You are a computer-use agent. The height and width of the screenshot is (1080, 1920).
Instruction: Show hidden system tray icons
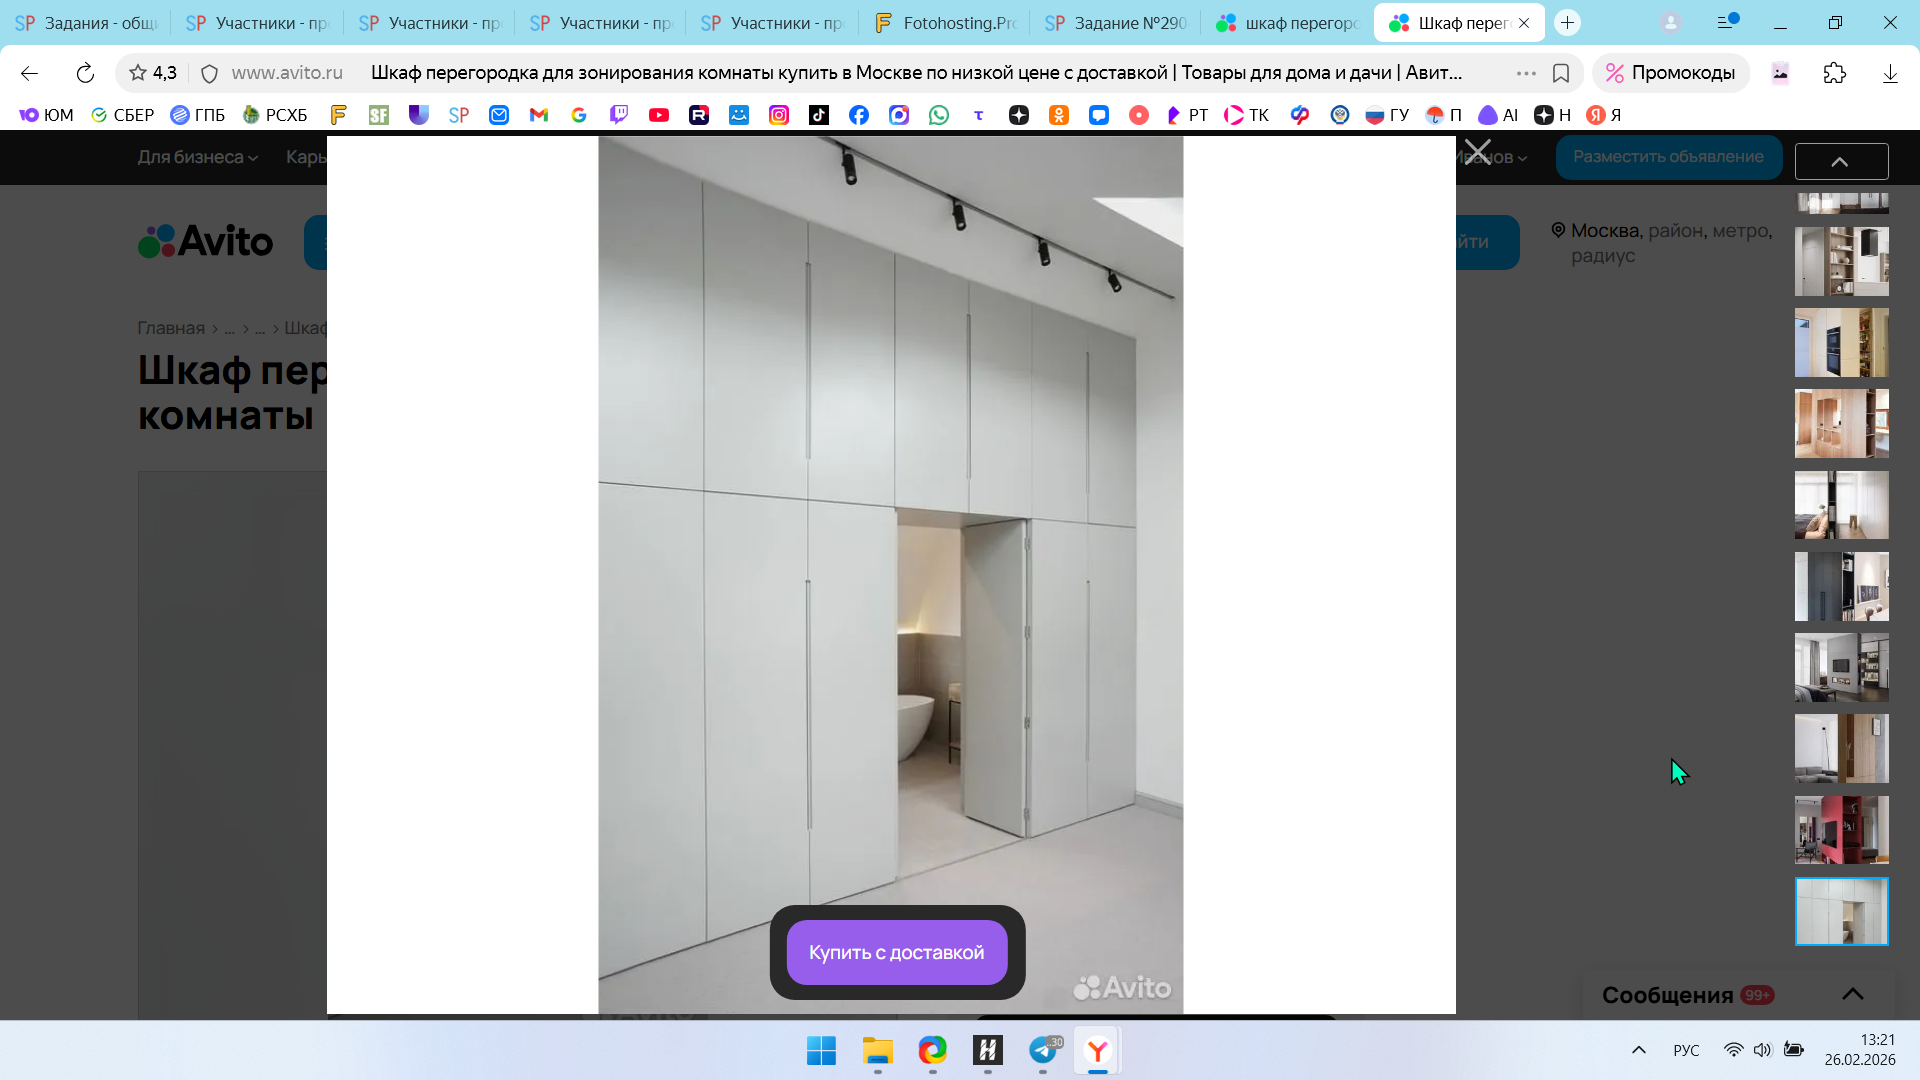pyautogui.click(x=1638, y=1050)
